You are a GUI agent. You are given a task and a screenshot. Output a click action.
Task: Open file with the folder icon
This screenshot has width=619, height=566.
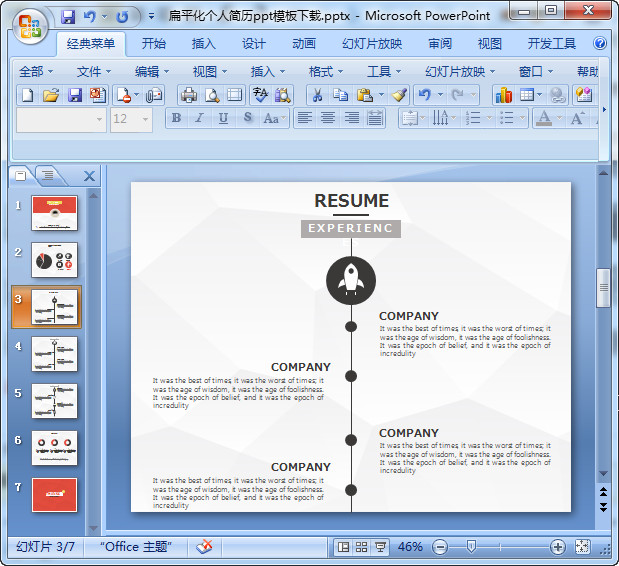[51, 95]
